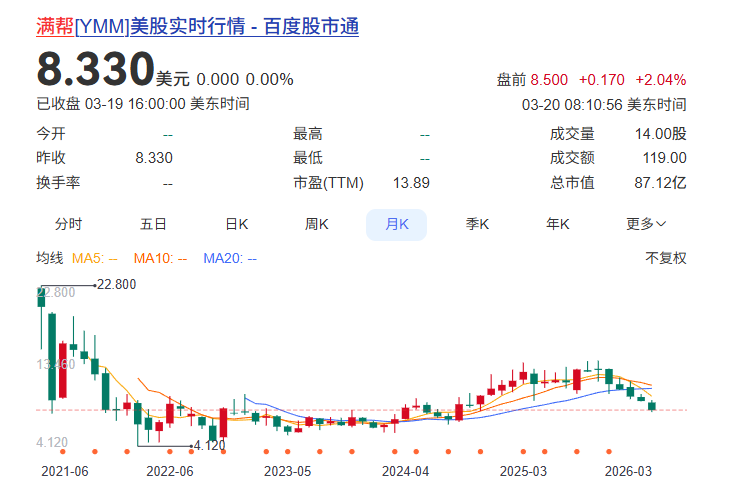Click the +2.04% pre-market change
Viewport: 739px width, 486px height.
click(660, 80)
